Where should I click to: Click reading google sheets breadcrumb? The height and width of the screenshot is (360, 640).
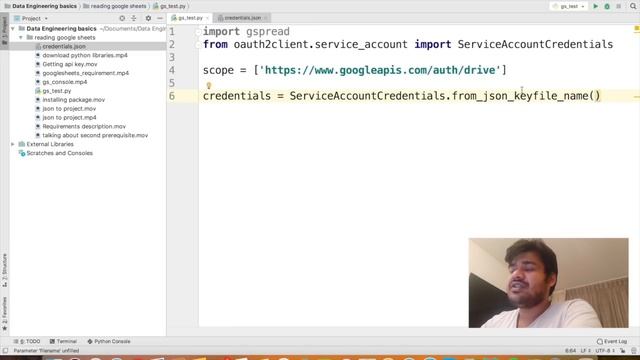(x=118, y=6)
